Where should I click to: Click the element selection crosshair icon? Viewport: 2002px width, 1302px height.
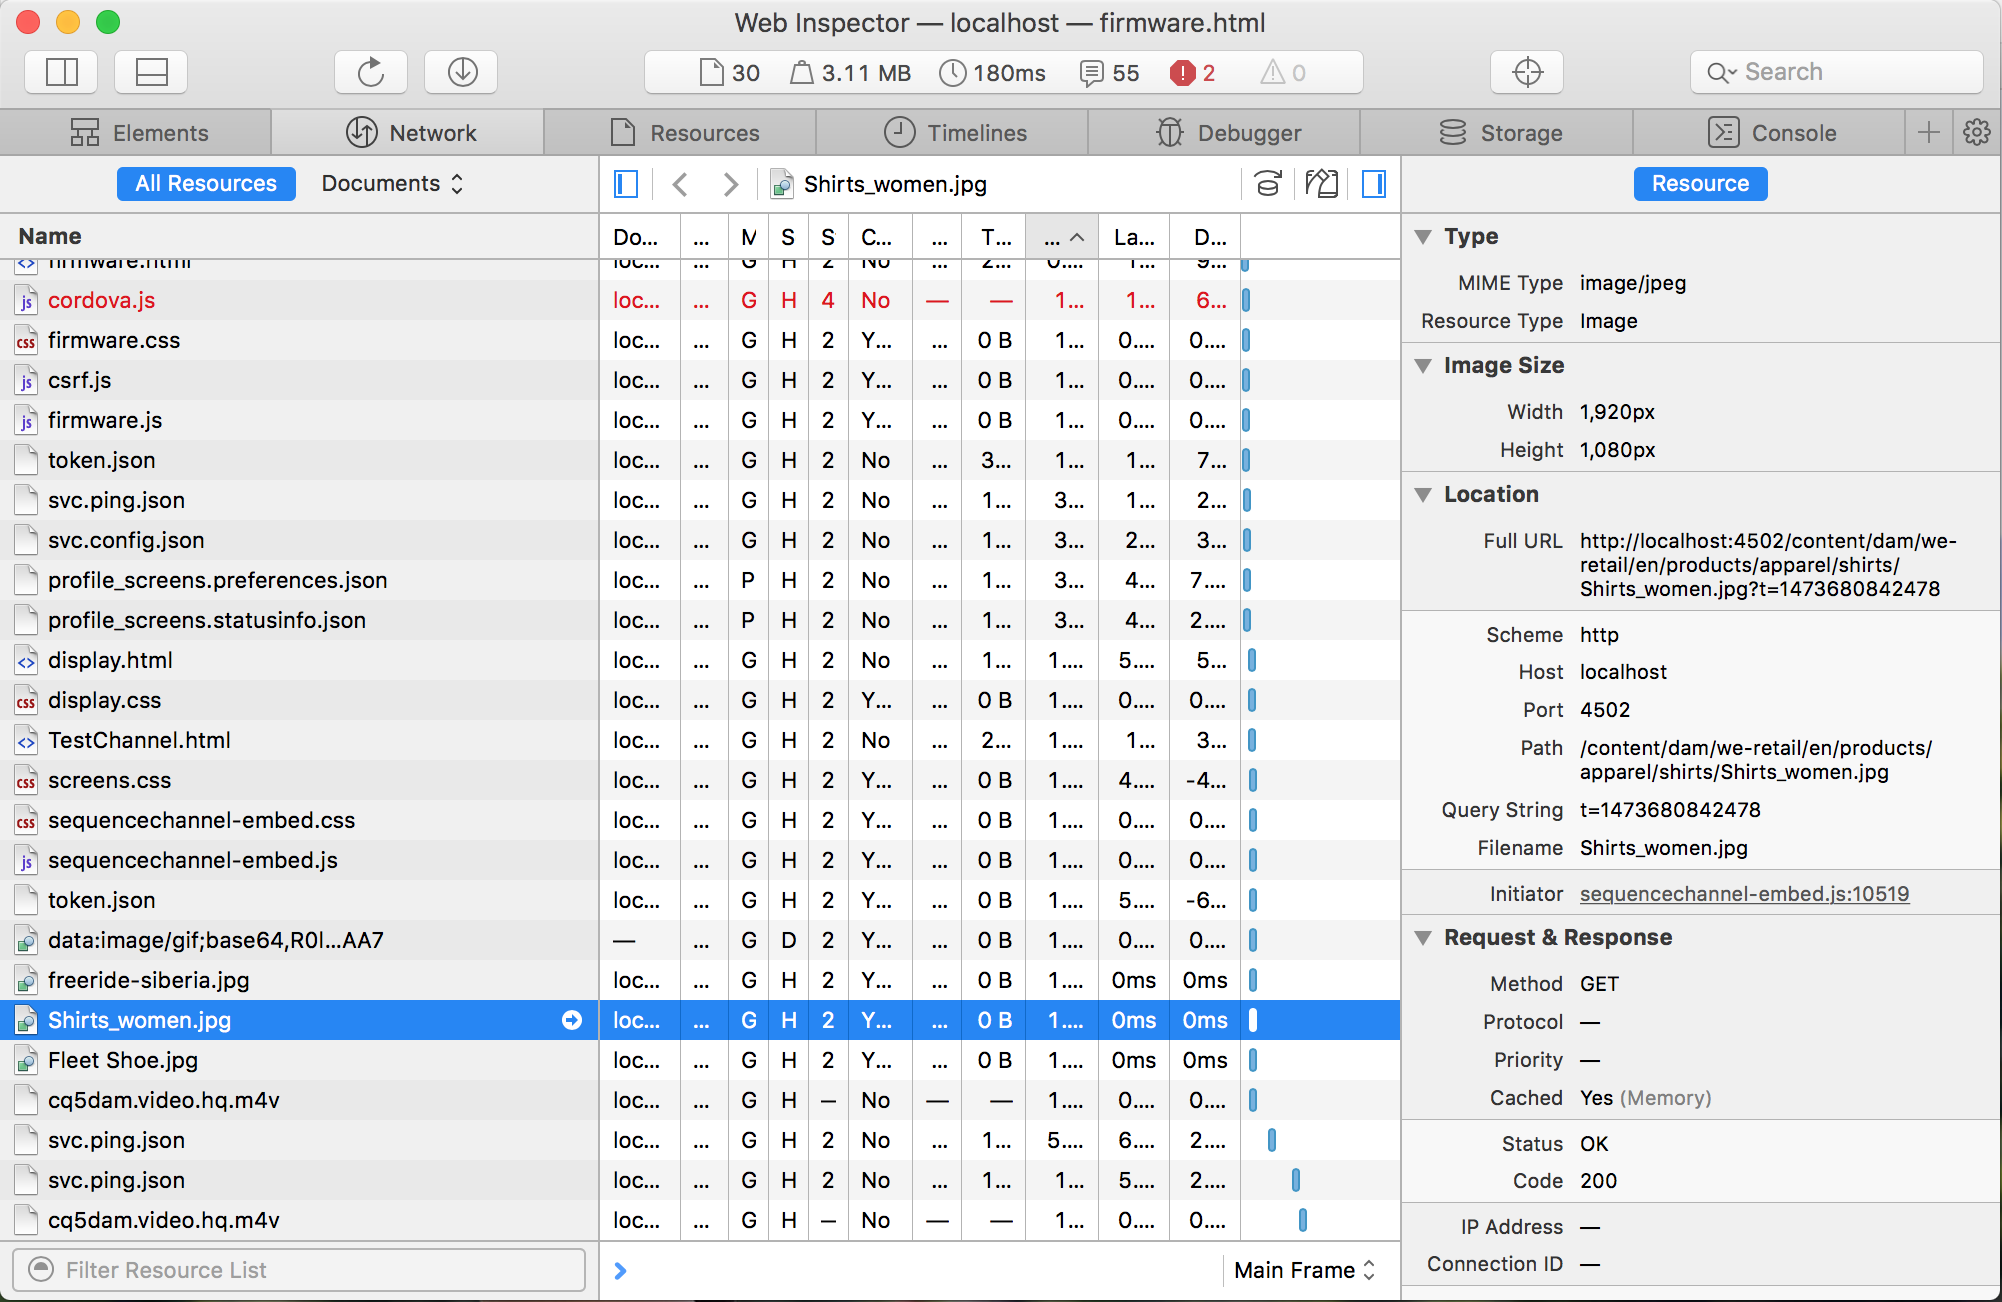click(x=1526, y=72)
